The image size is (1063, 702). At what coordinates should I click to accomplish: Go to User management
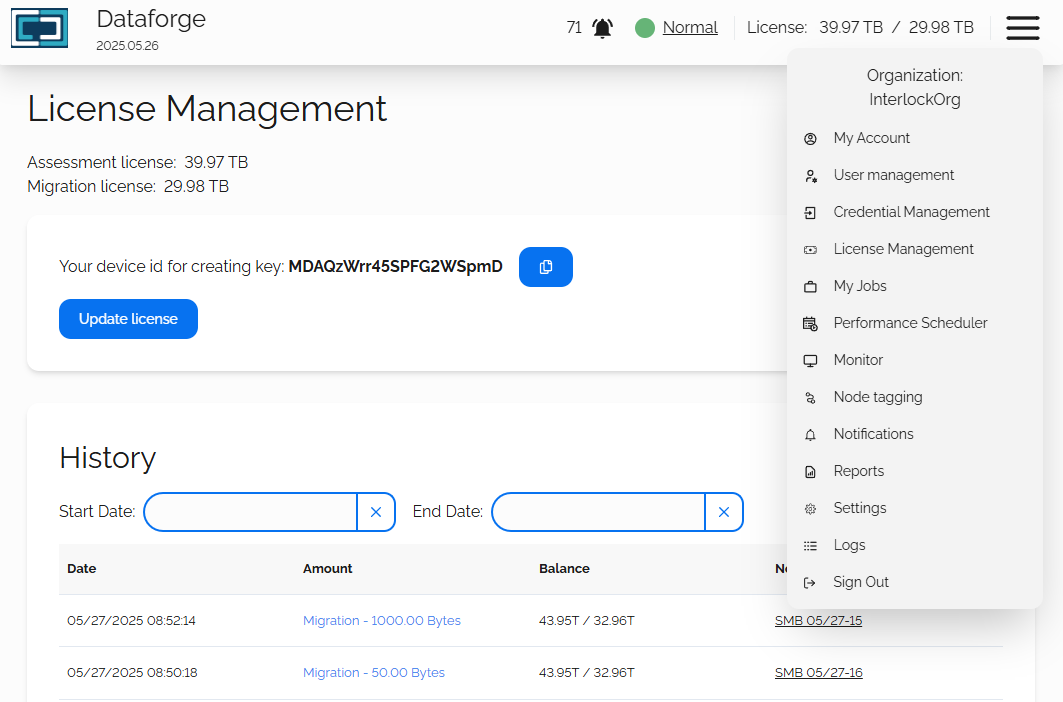point(893,175)
